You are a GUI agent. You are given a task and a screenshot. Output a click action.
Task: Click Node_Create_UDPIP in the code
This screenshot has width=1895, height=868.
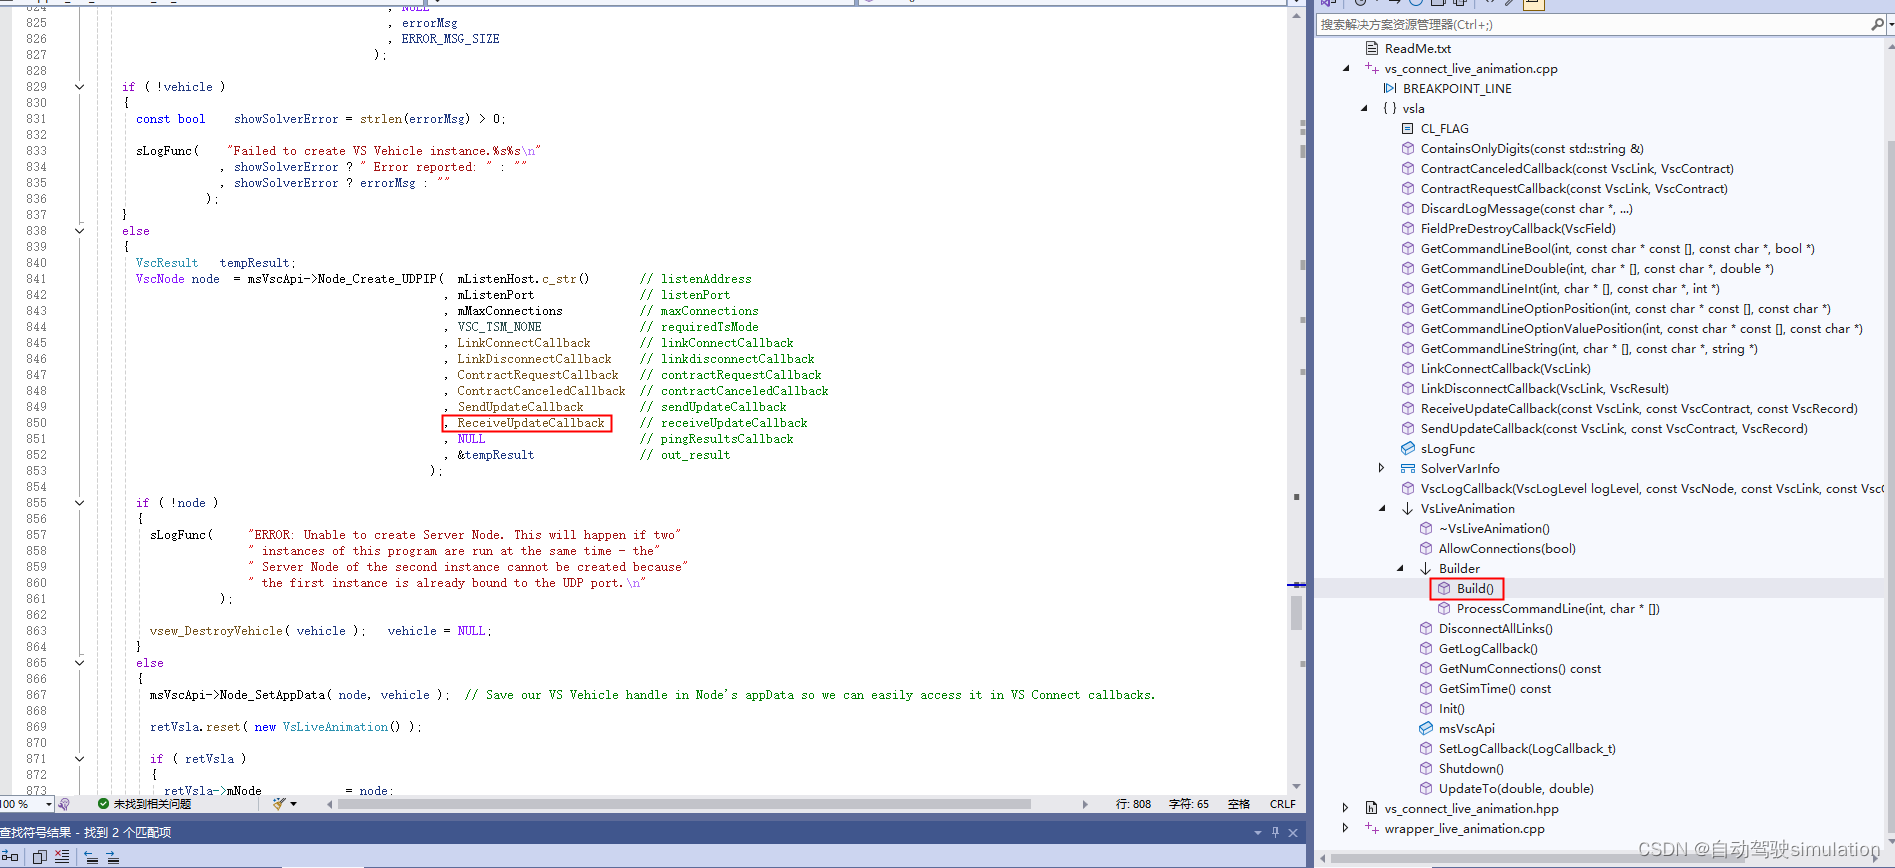(377, 279)
